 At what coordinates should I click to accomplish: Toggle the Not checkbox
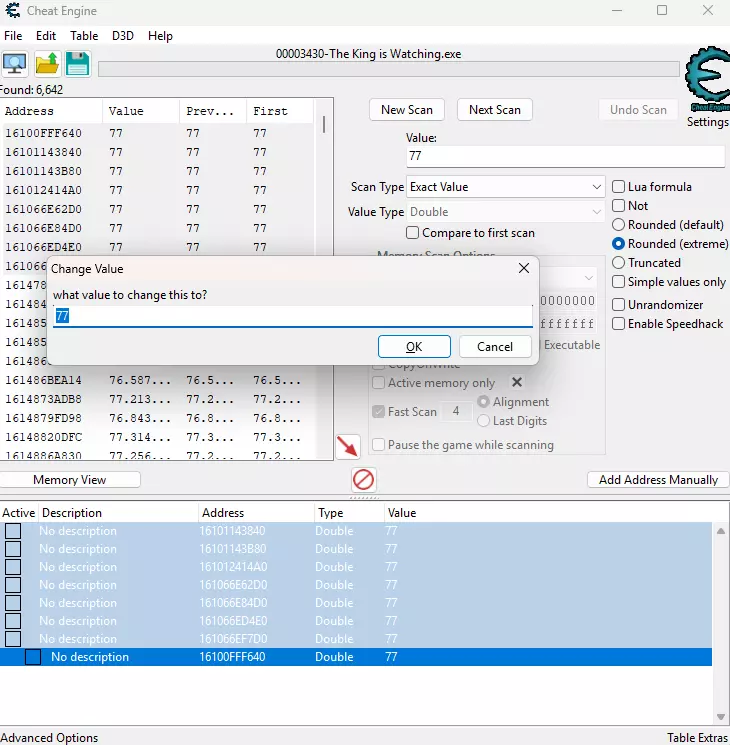[x=618, y=205]
